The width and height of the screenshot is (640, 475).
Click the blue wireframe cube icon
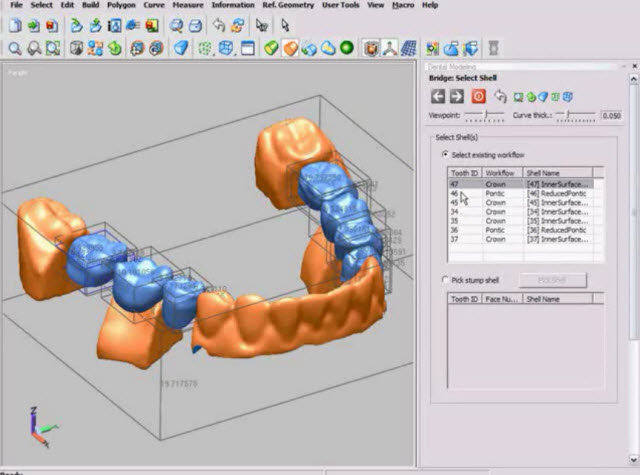coord(226,48)
